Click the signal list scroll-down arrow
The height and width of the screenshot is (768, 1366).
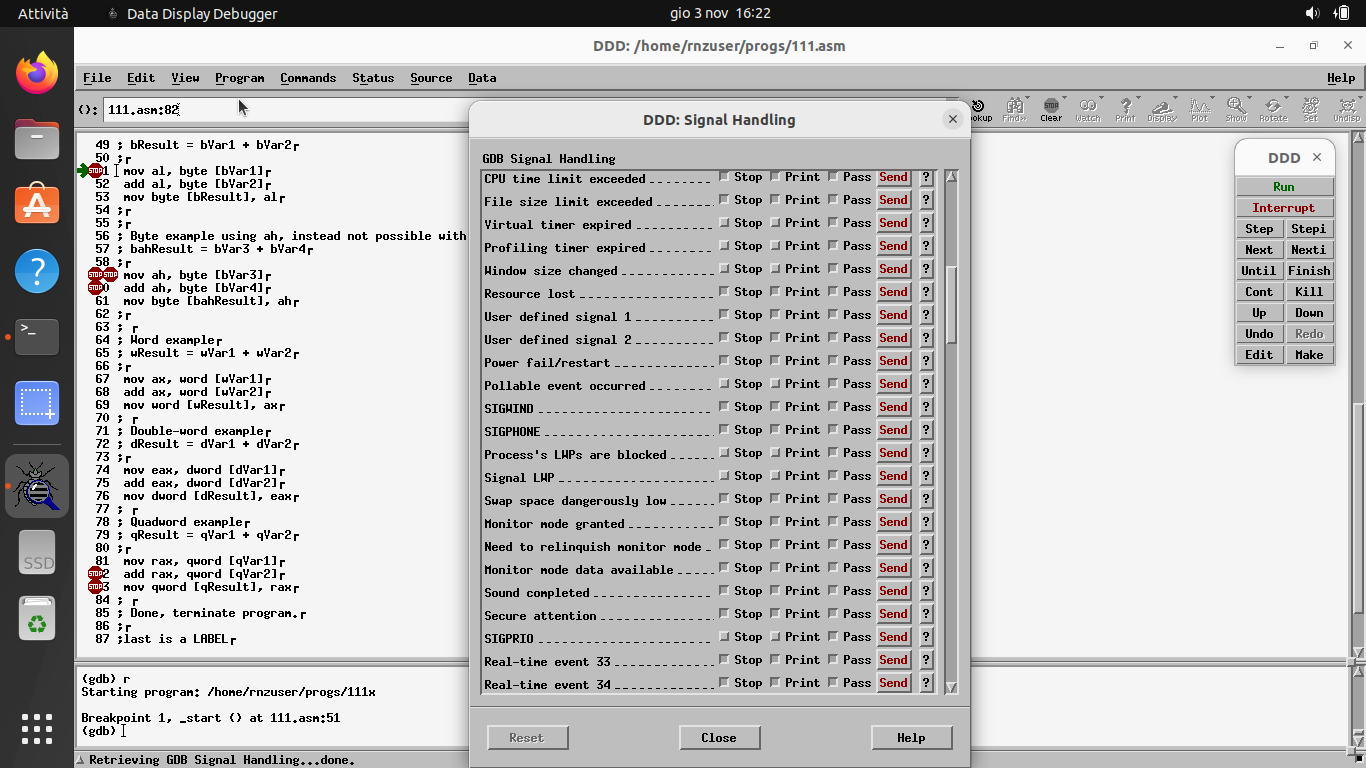click(951, 687)
